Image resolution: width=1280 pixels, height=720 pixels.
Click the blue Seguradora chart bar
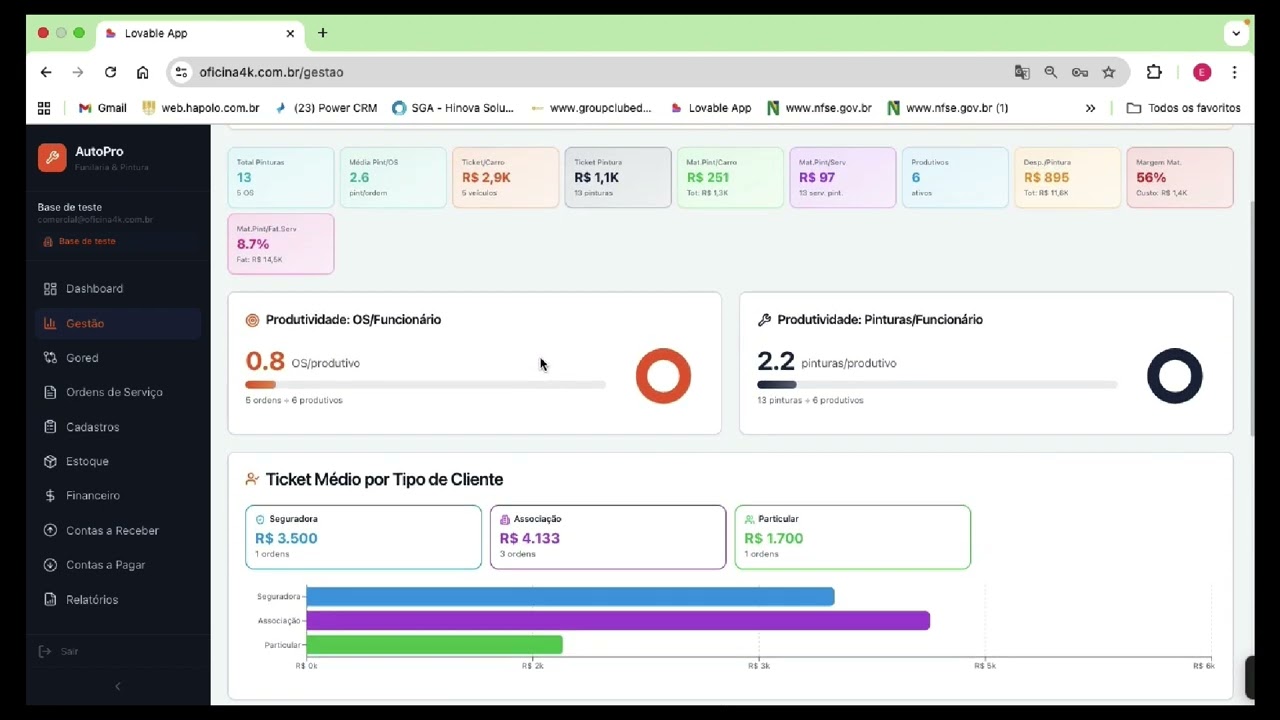pos(570,597)
